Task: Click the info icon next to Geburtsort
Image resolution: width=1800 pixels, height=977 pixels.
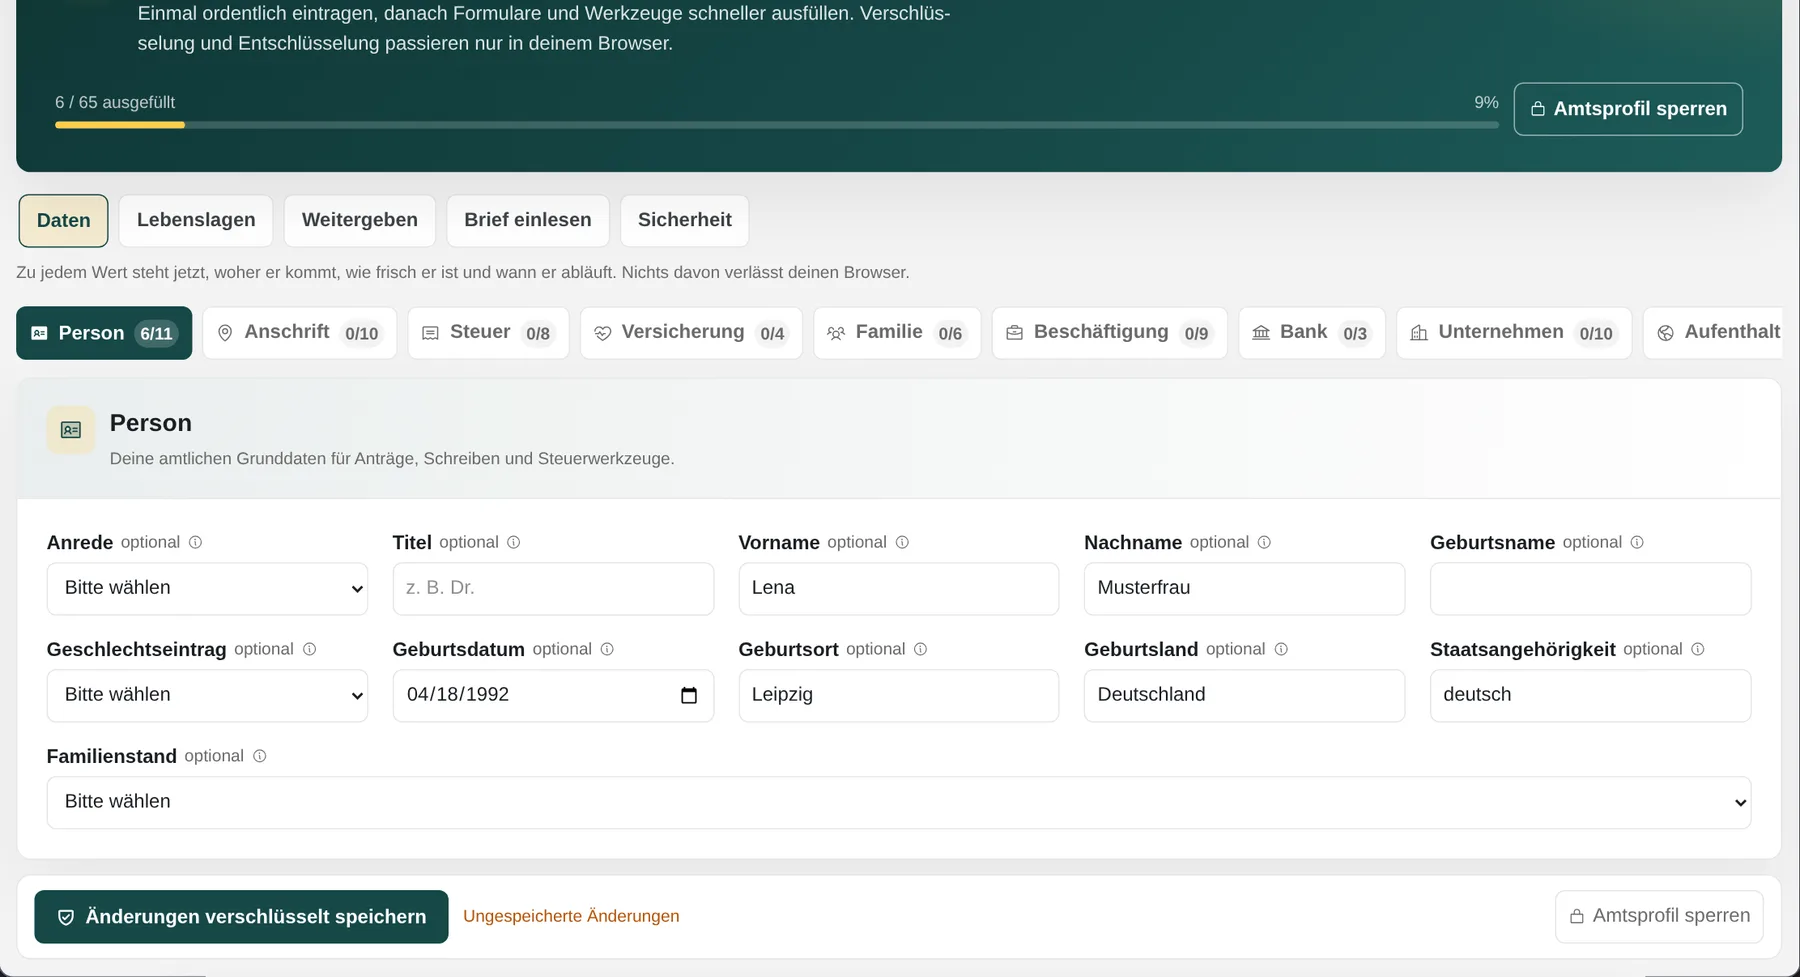Action: (921, 649)
